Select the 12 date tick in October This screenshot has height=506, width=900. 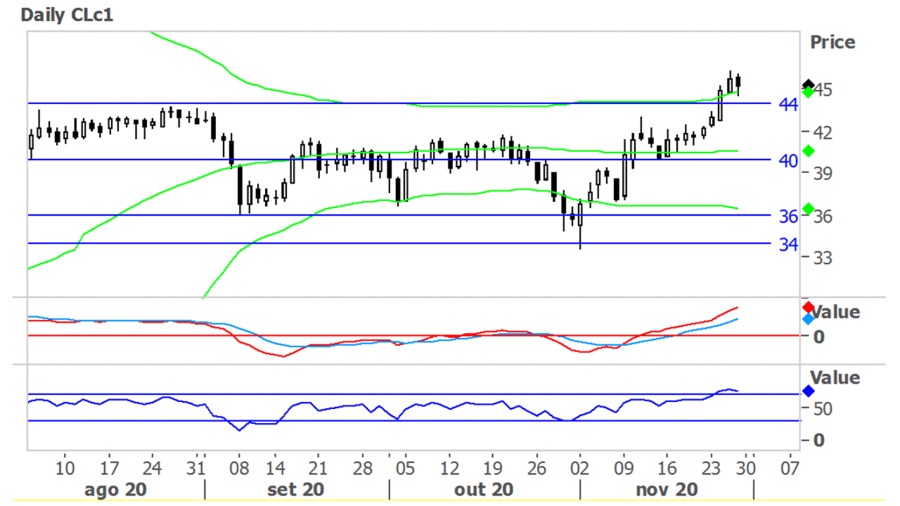pyautogui.click(x=449, y=468)
